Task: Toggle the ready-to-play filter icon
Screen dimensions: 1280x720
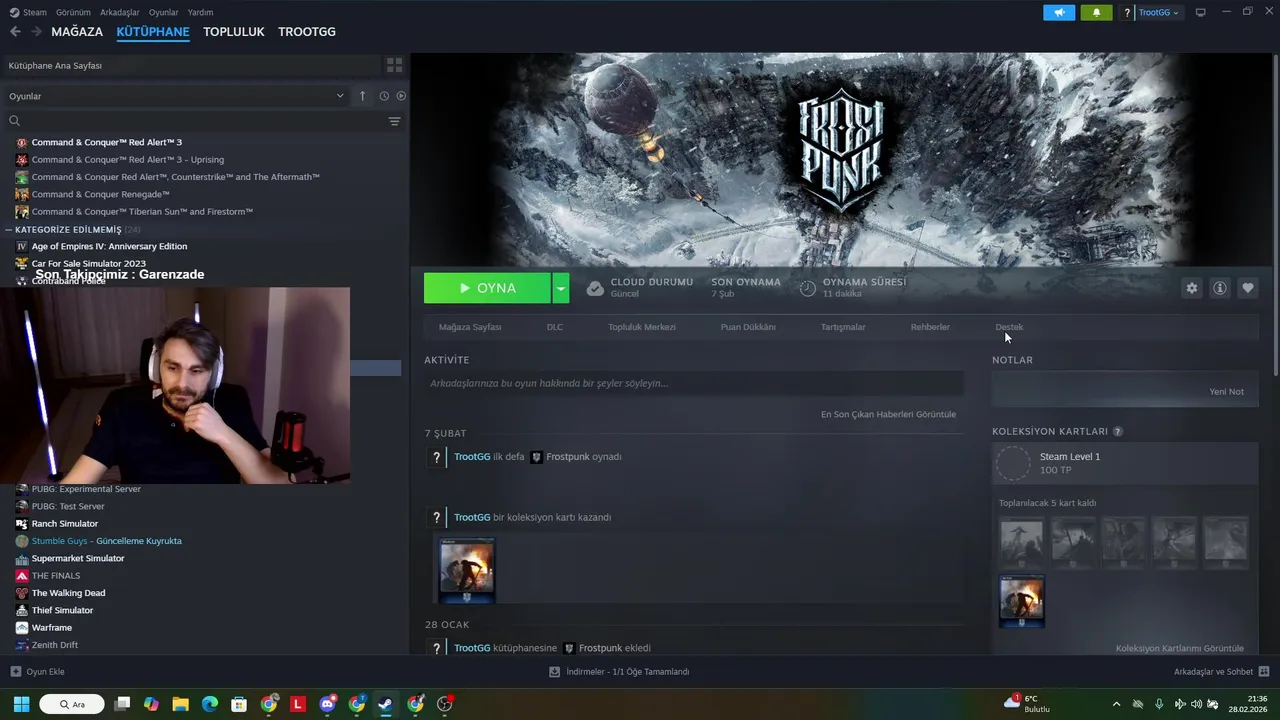Action: pyautogui.click(x=401, y=96)
